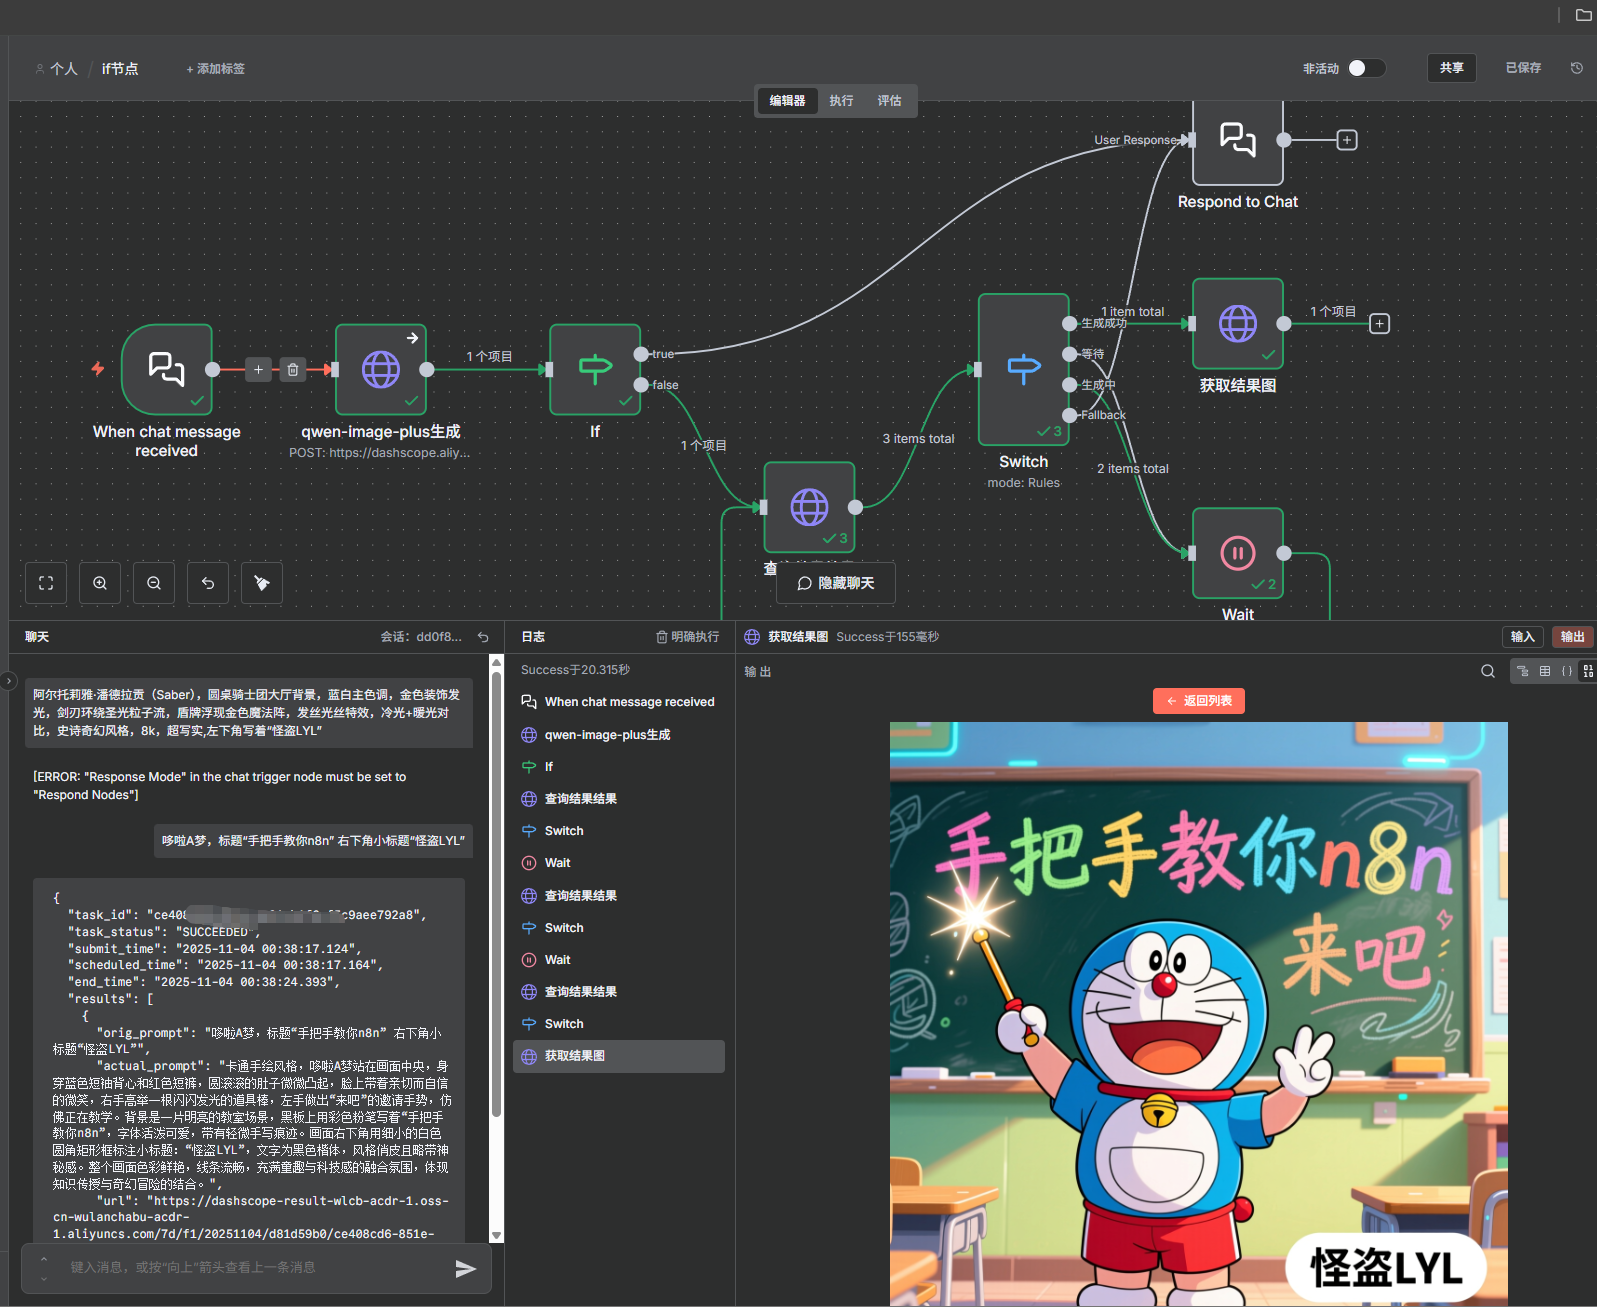Show the 输出 data pane
The width and height of the screenshot is (1597, 1307).
pyautogui.click(x=1572, y=637)
